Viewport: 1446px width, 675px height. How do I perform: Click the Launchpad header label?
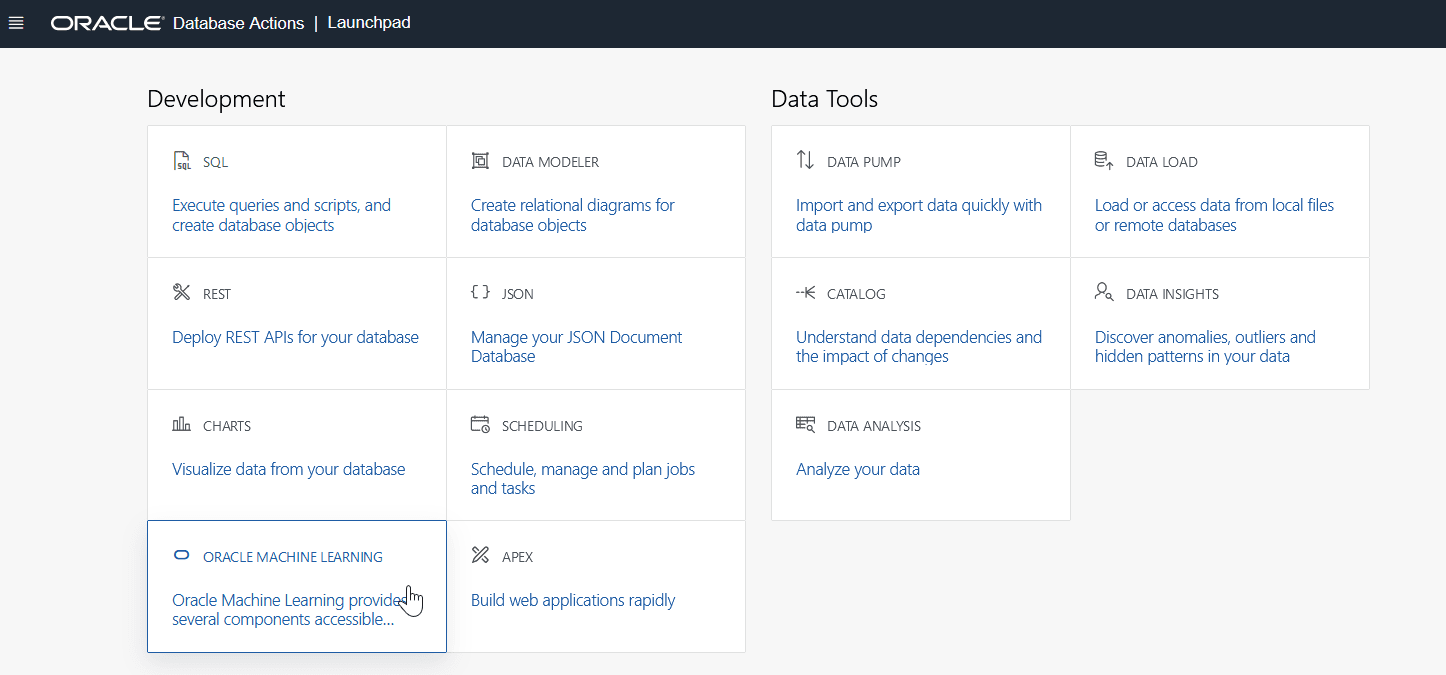[369, 23]
